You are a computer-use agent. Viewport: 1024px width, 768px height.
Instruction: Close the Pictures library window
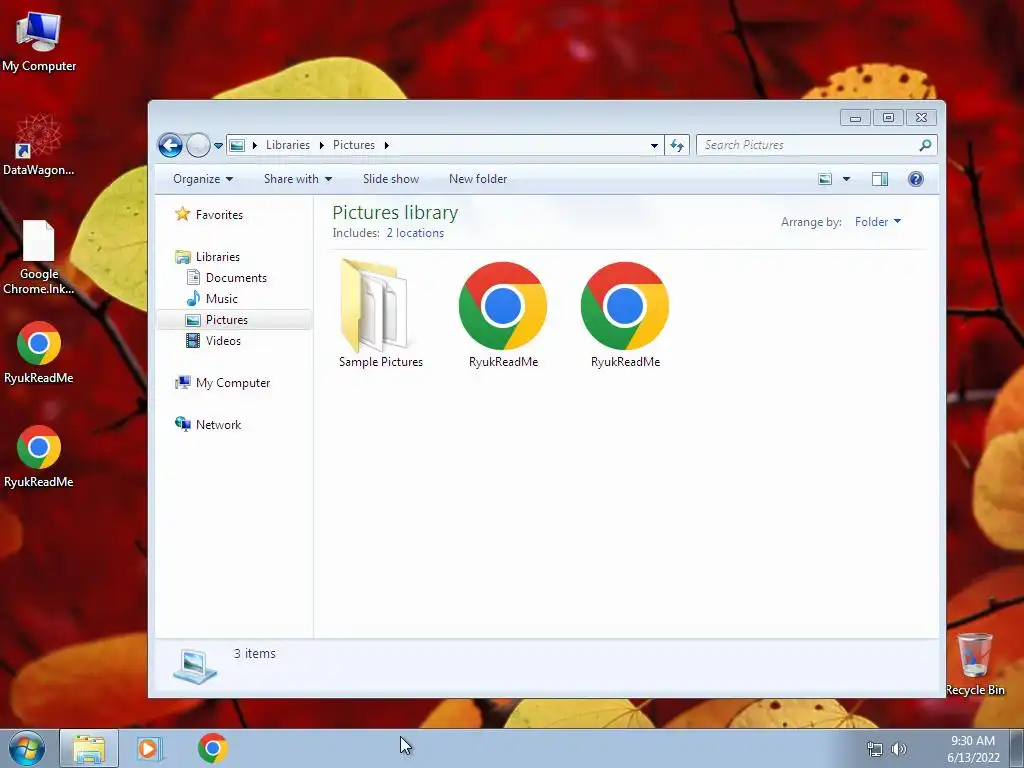(x=921, y=118)
